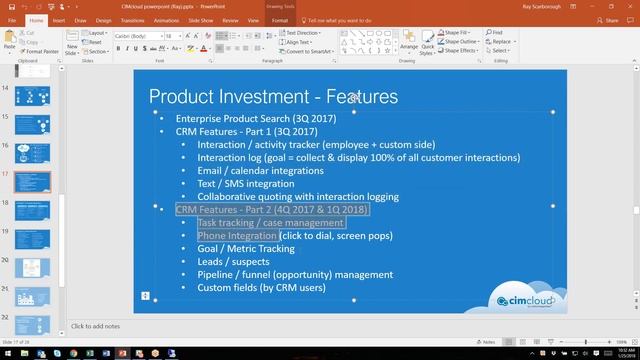Open the Windows Start menu
Image resolution: width=640 pixels, height=360 pixels.
8,353
